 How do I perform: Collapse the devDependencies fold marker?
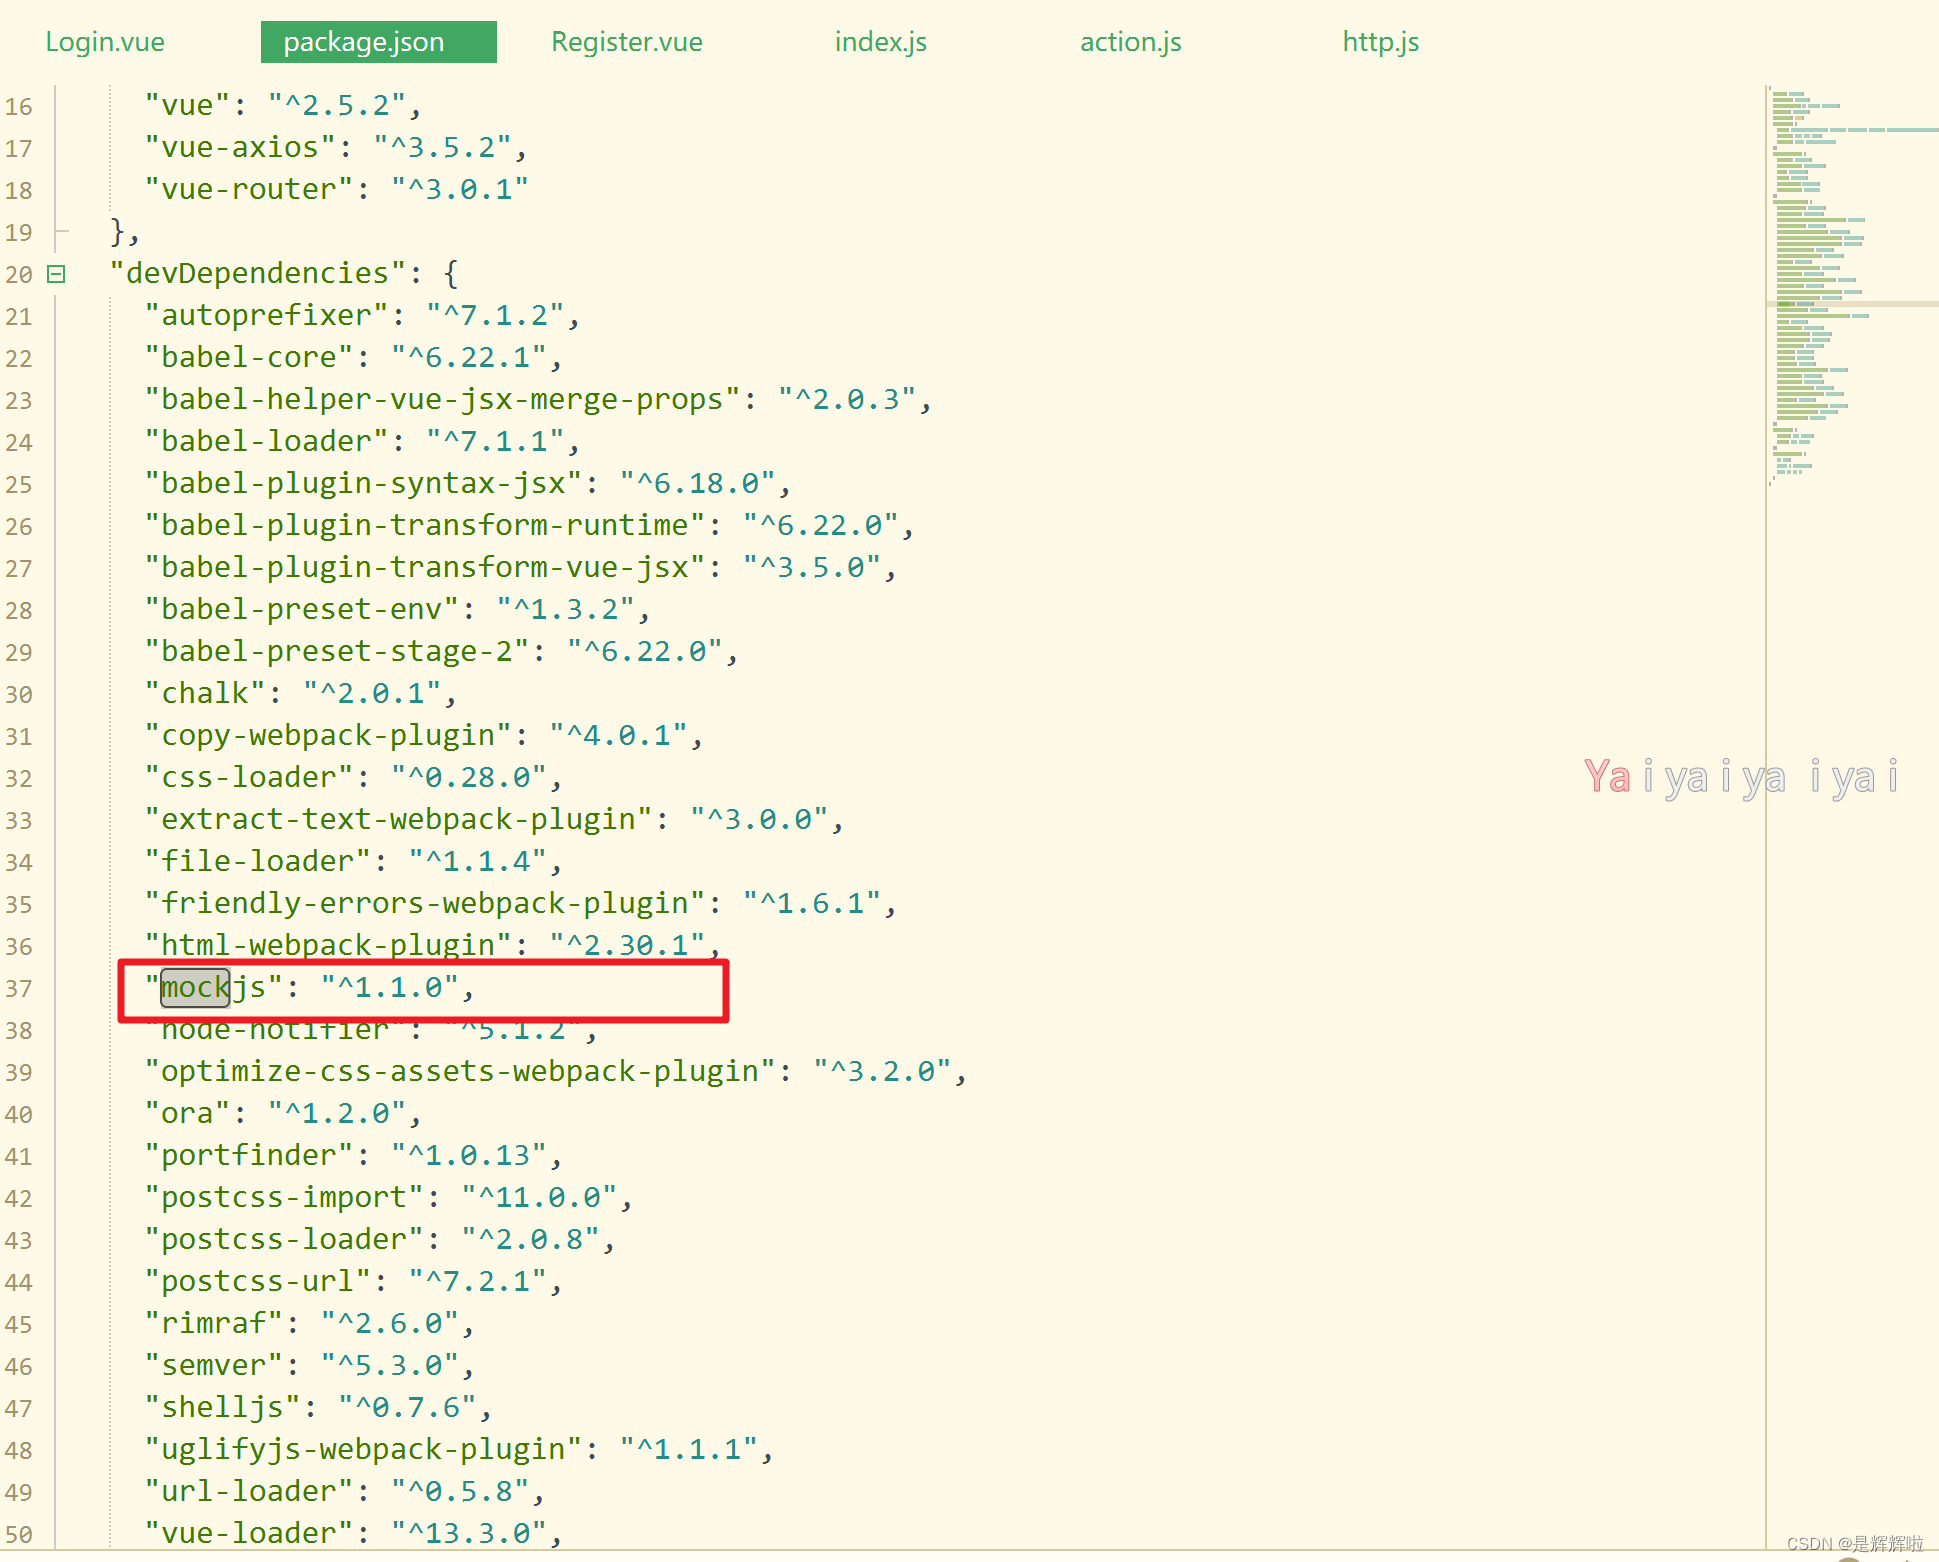click(57, 274)
